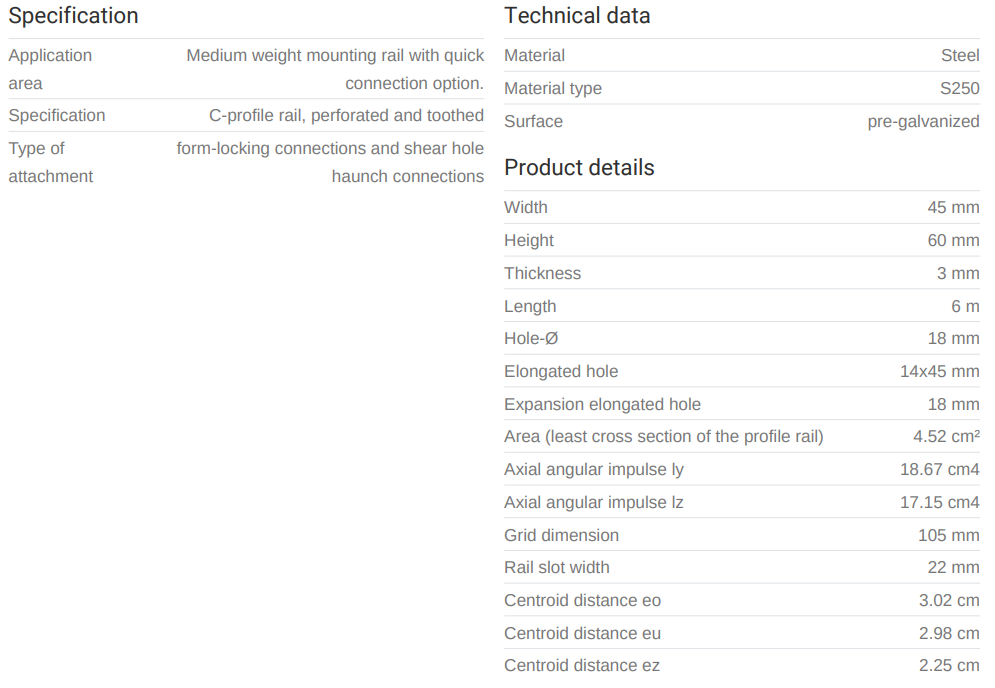
Task: Click the Product details heading
Action: (x=579, y=168)
